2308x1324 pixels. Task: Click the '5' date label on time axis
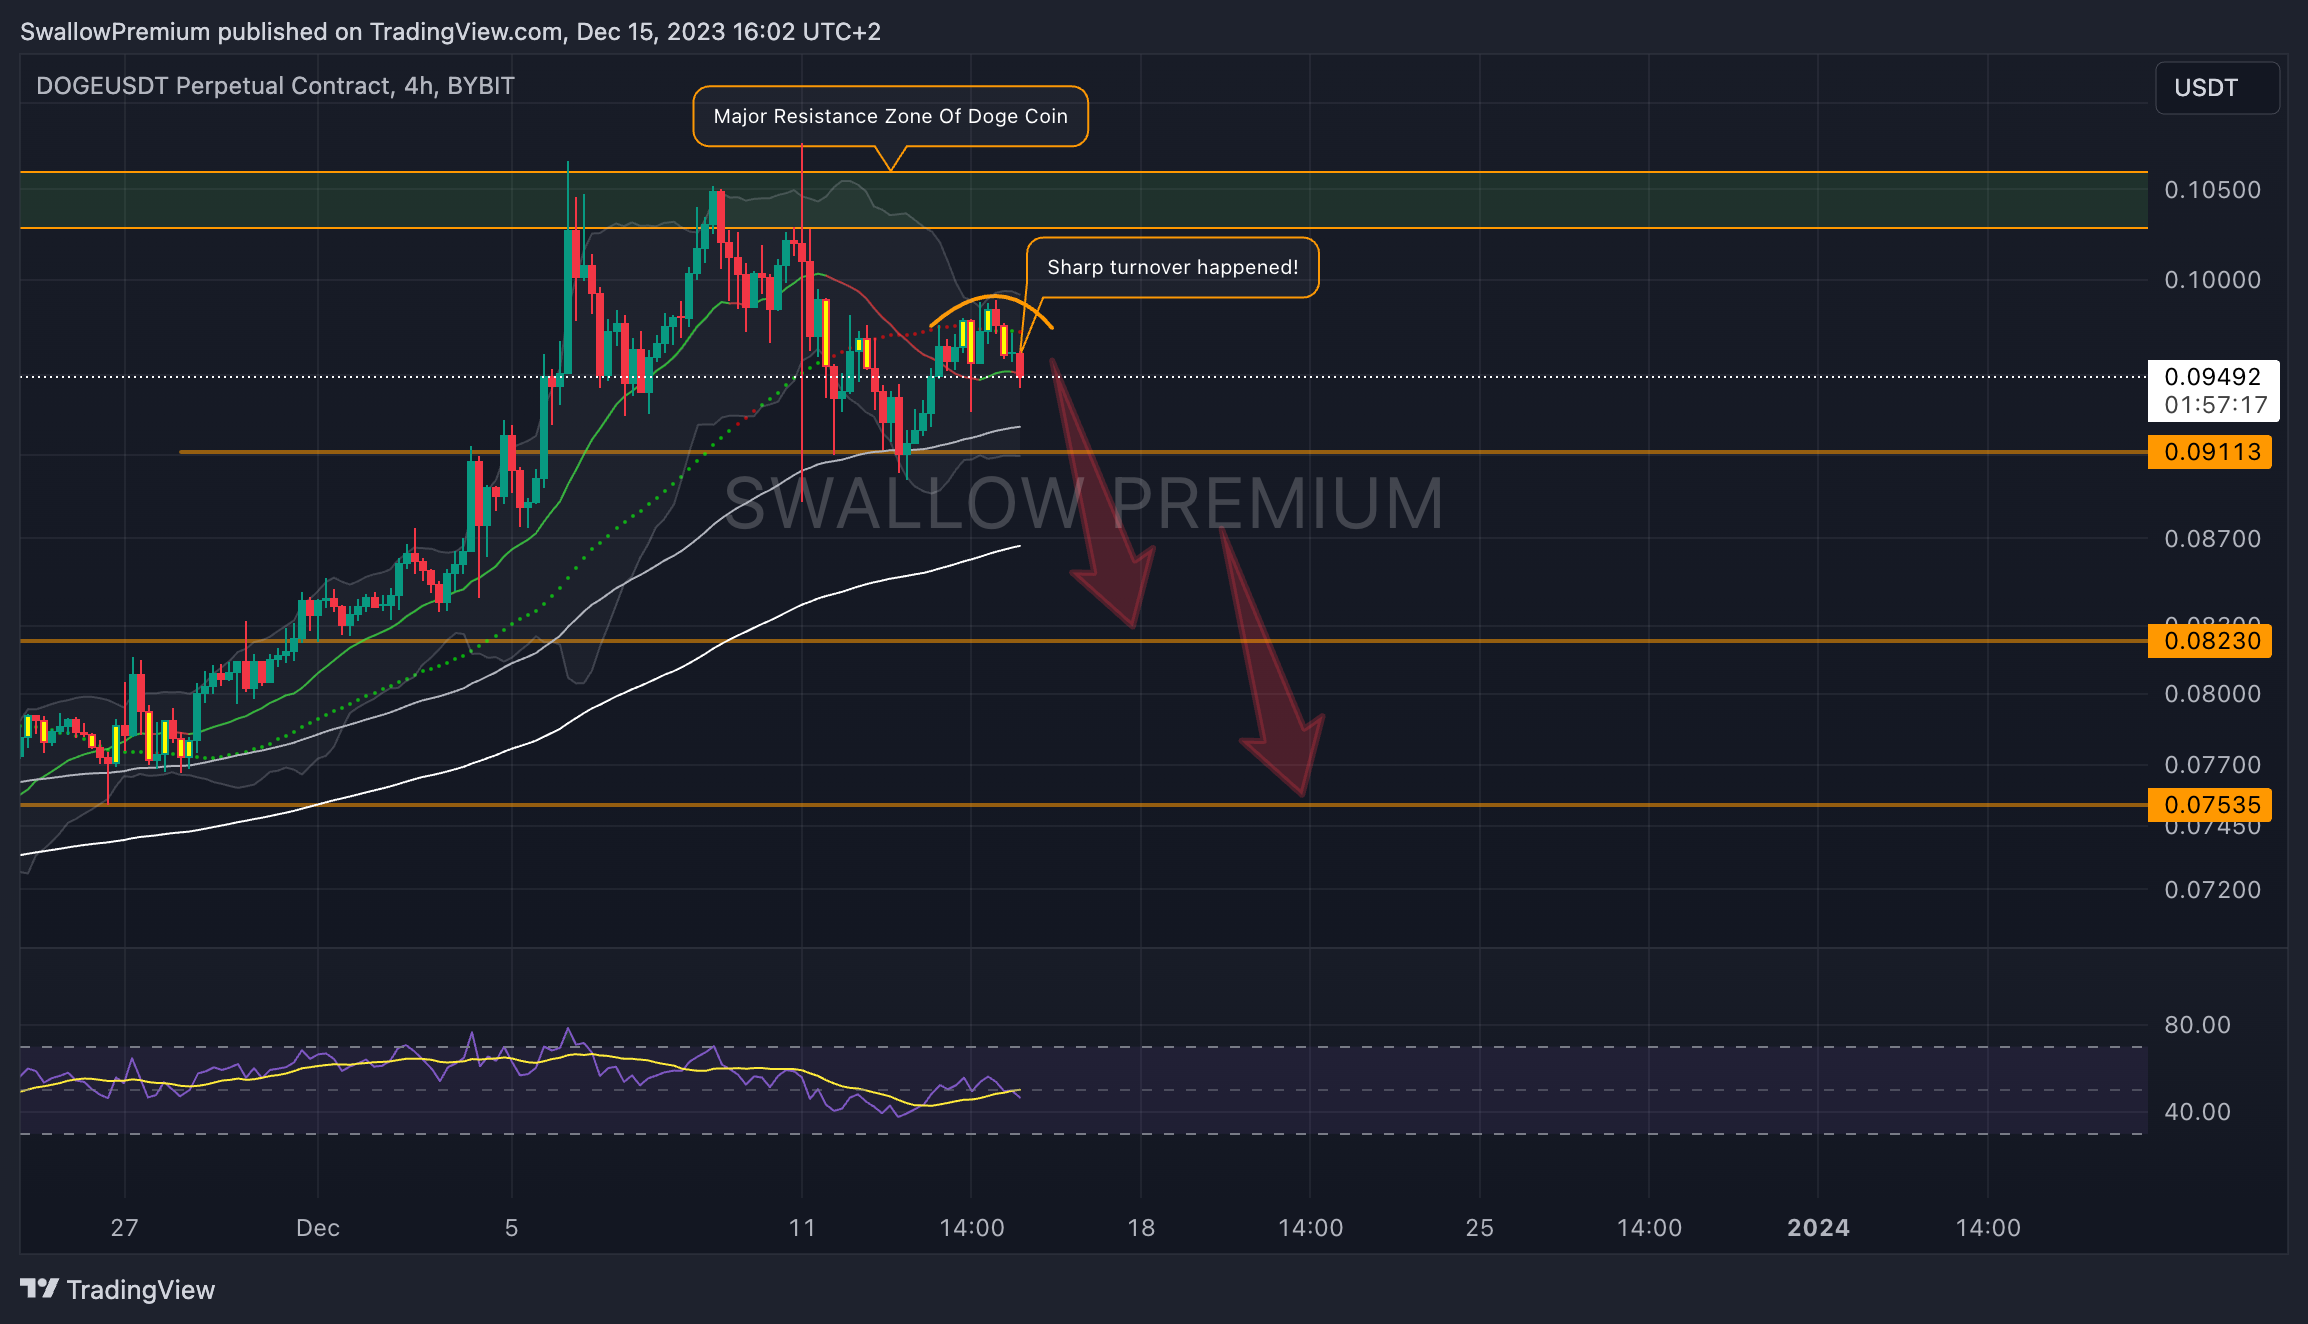[511, 1228]
